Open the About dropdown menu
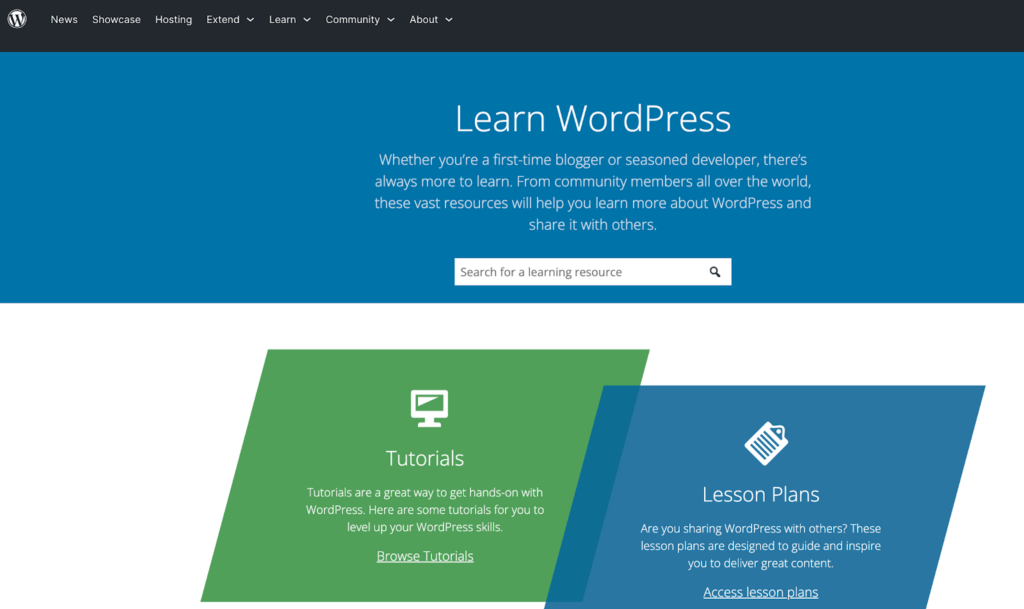Image resolution: width=1024 pixels, height=609 pixels. pyautogui.click(x=430, y=20)
